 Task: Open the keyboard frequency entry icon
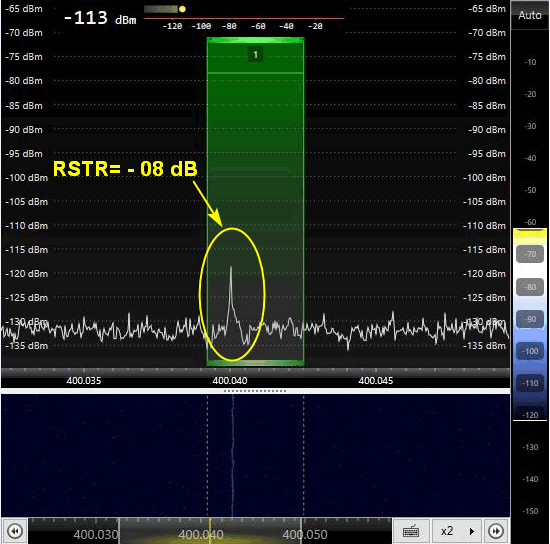pos(411,531)
